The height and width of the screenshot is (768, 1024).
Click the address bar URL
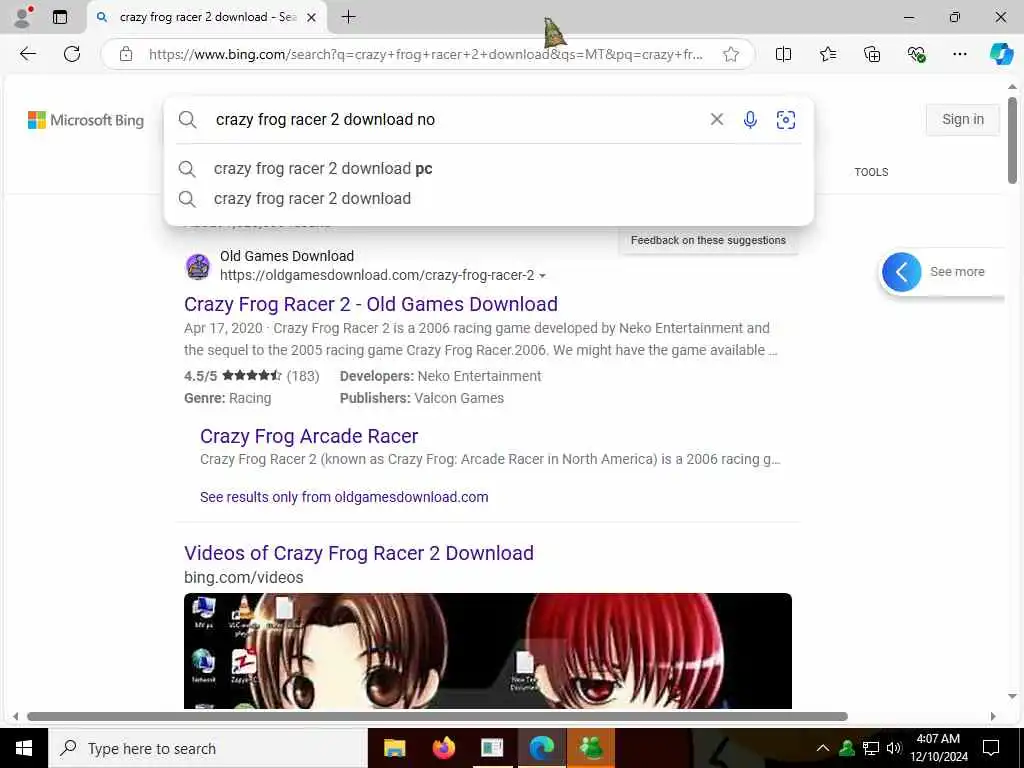pyautogui.click(x=425, y=54)
